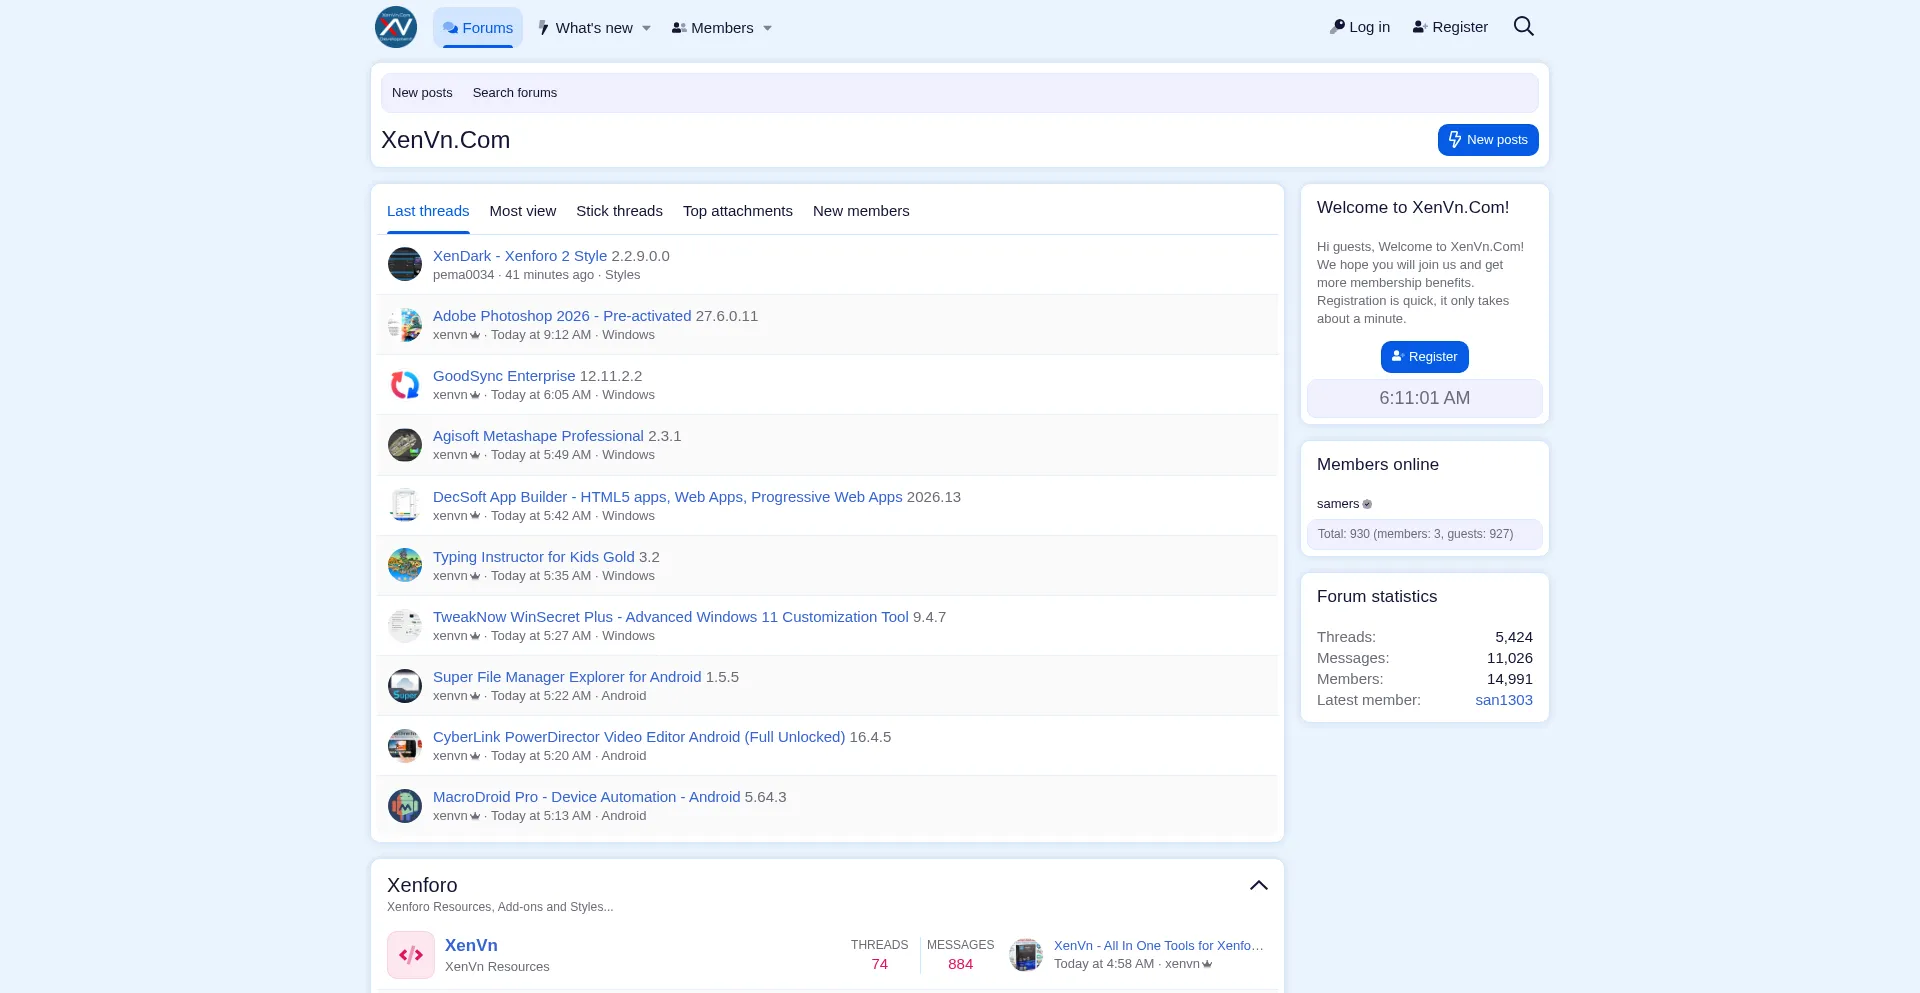Switch to the Most view tab
This screenshot has height=993, width=1920.
(523, 211)
